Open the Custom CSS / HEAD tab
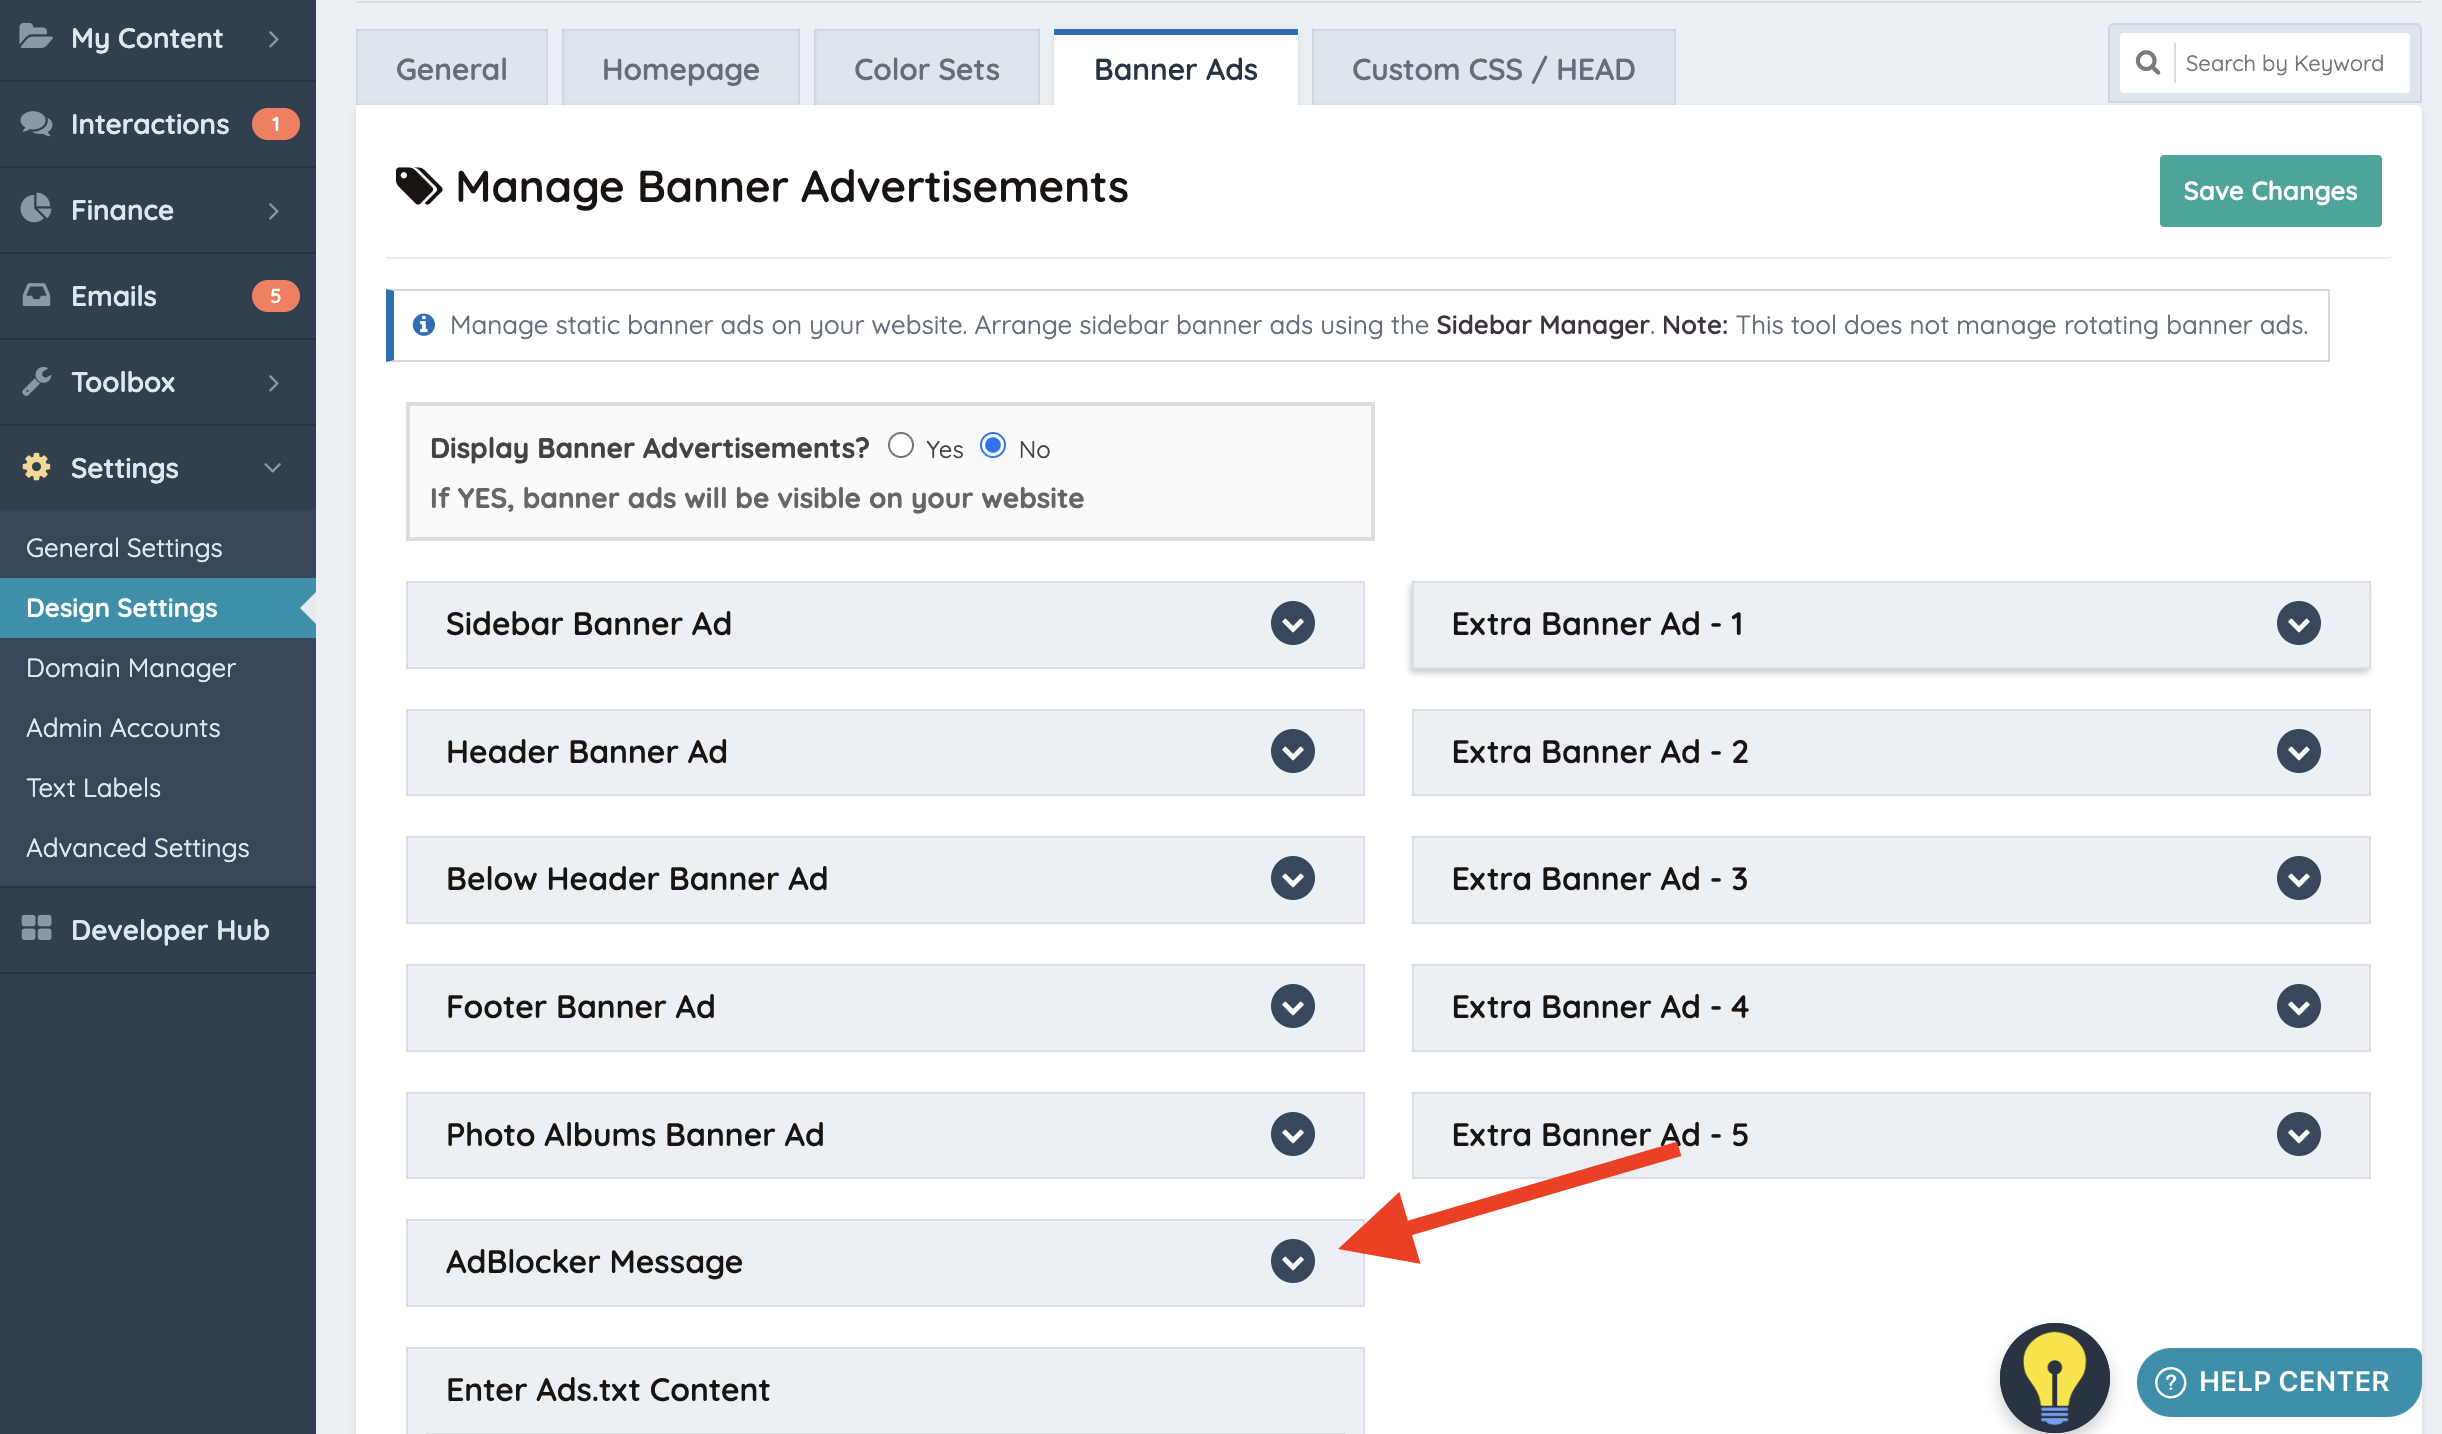 1493,69
